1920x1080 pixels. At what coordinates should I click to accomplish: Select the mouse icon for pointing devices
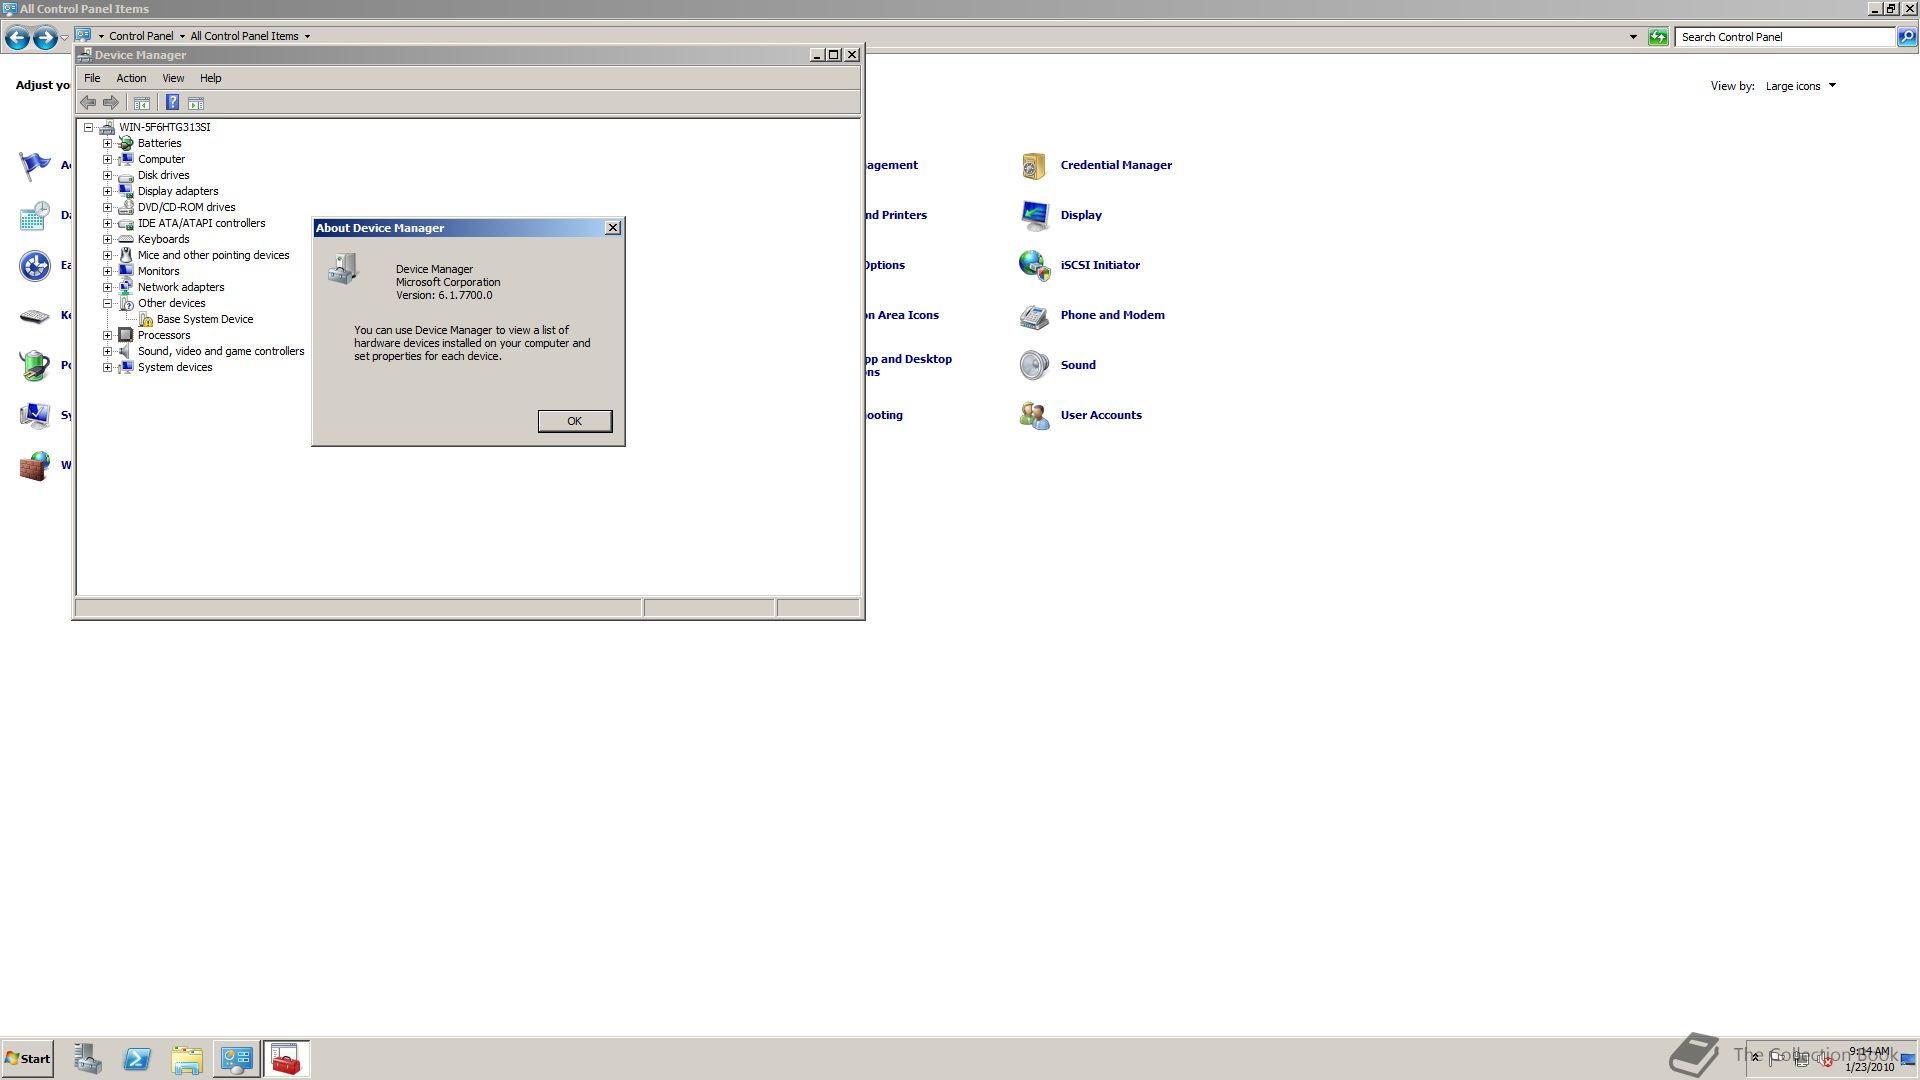pyautogui.click(x=126, y=255)
